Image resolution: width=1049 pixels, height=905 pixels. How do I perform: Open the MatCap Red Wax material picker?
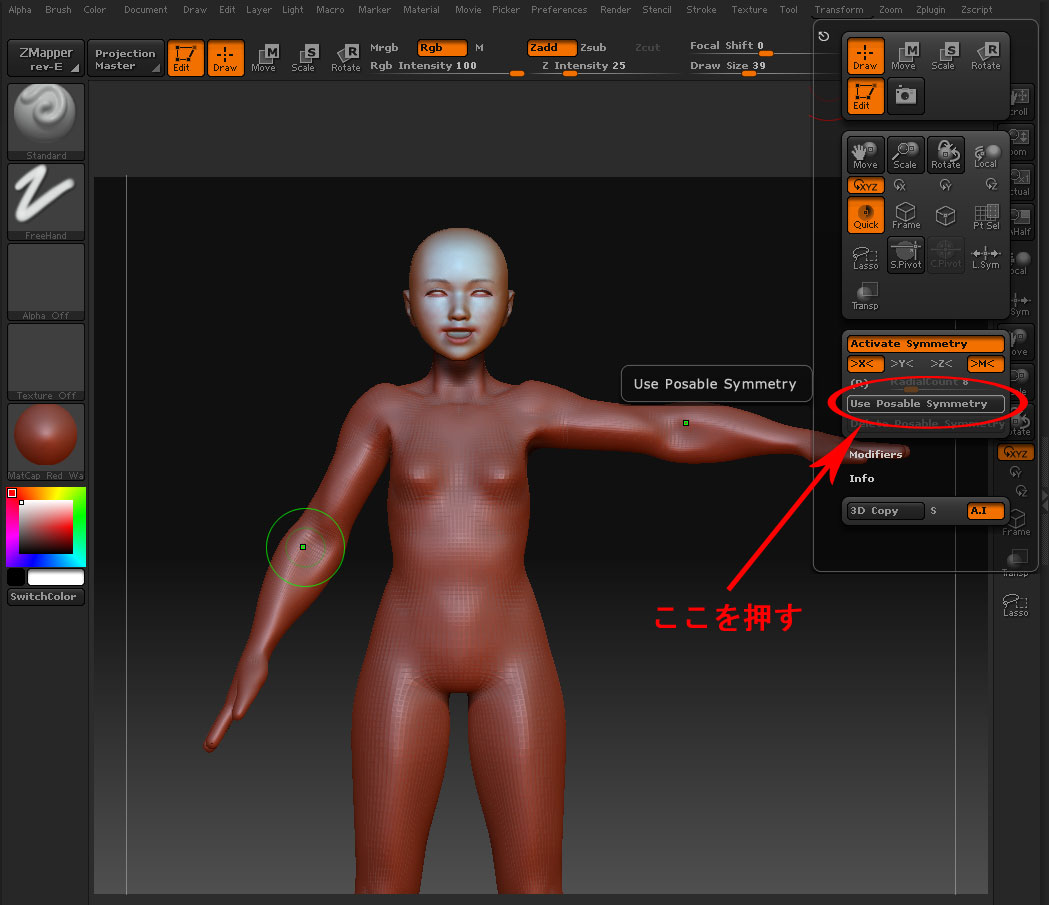pos(45,442)
